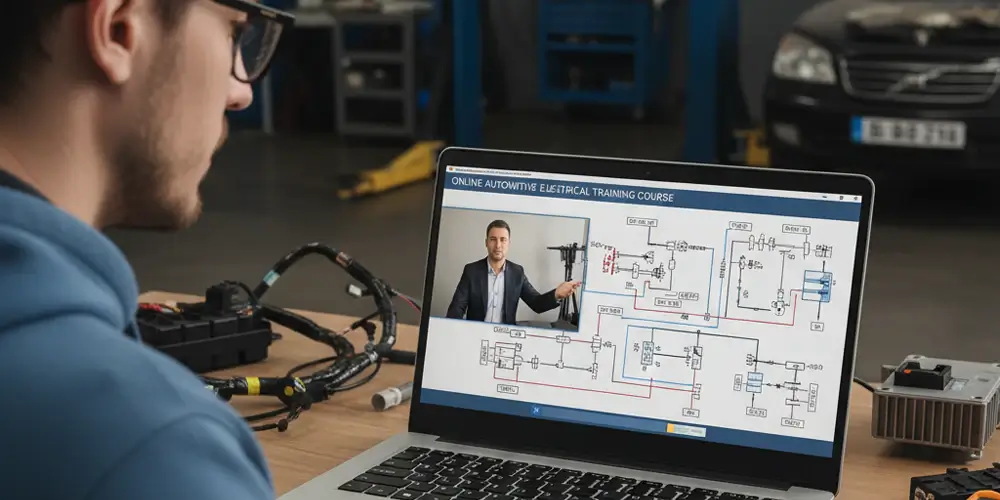Click the instructor webcam video thumbnail
Viewport: 1000px width, 500px height.
510,269
